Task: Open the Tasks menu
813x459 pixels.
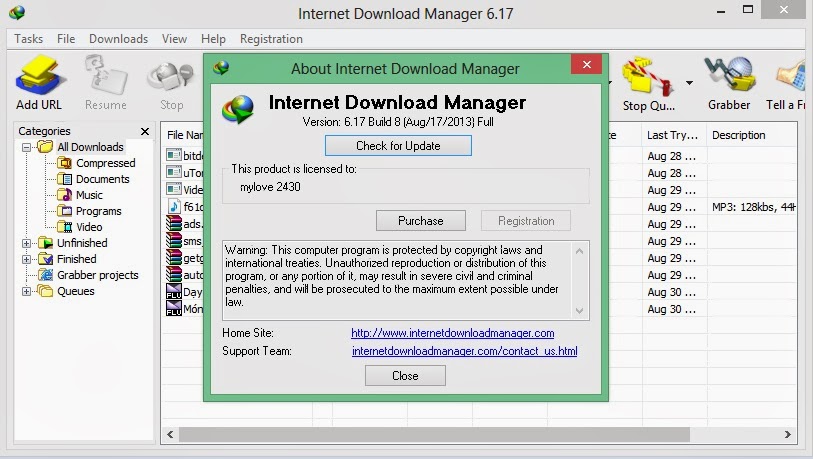Action: tap(29, 39)
